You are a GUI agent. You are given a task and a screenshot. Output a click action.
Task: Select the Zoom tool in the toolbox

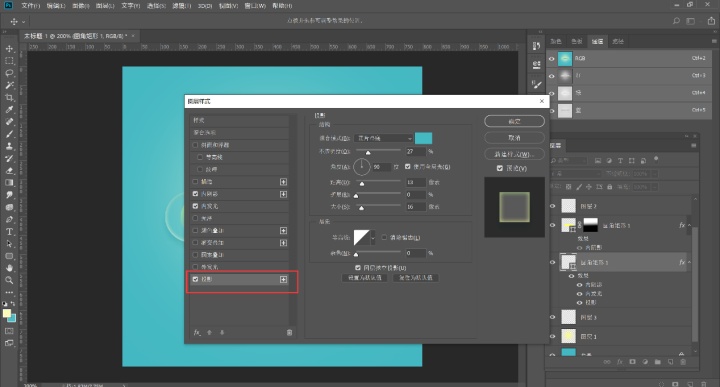point(9,280)
